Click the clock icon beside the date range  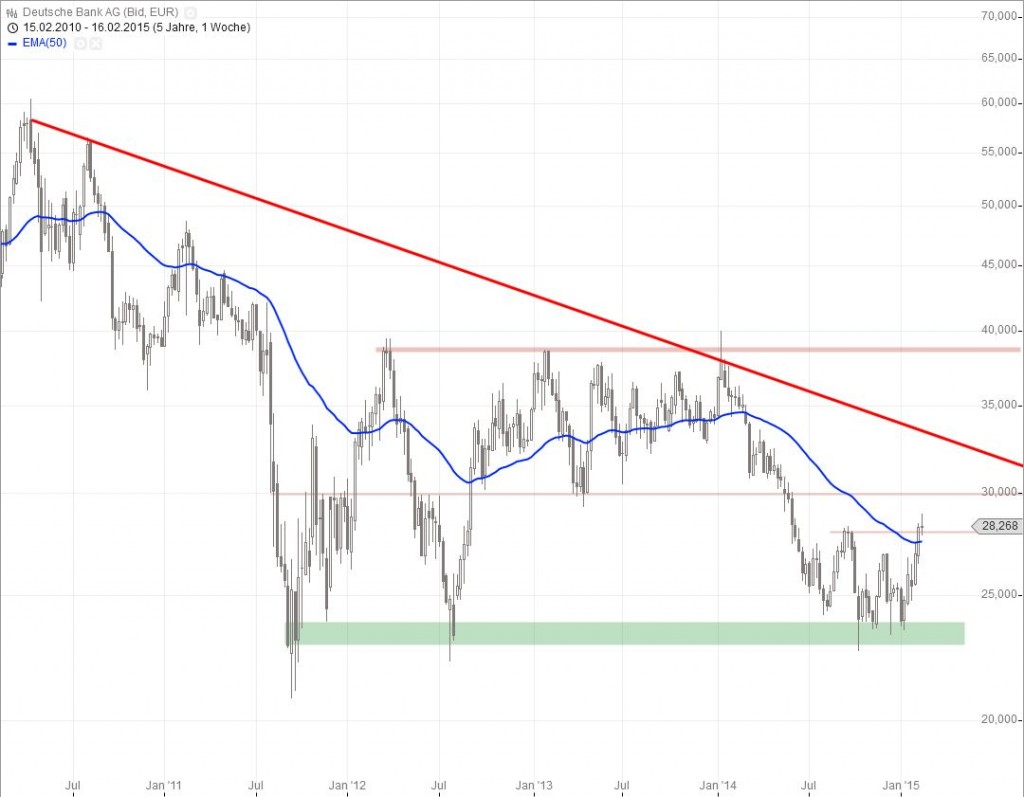click(x=12, y=27)
